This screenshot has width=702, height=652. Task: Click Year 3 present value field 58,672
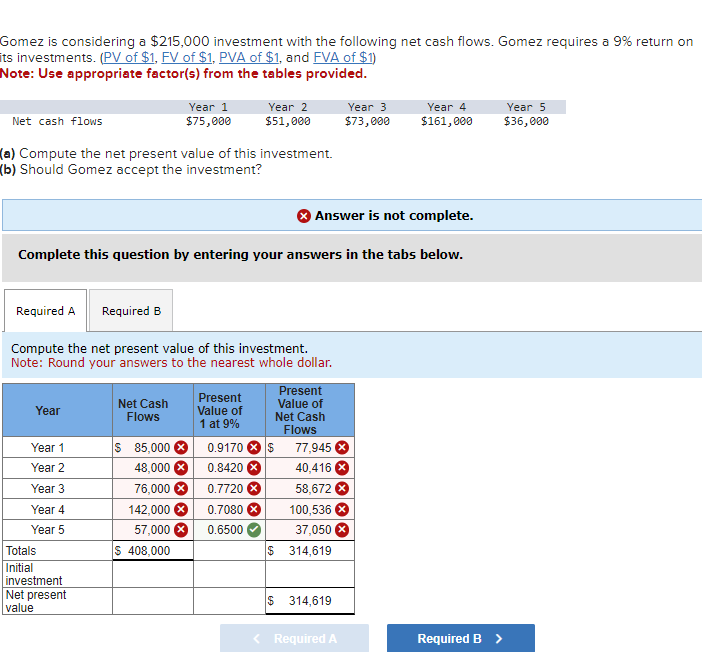coord(310,489)
